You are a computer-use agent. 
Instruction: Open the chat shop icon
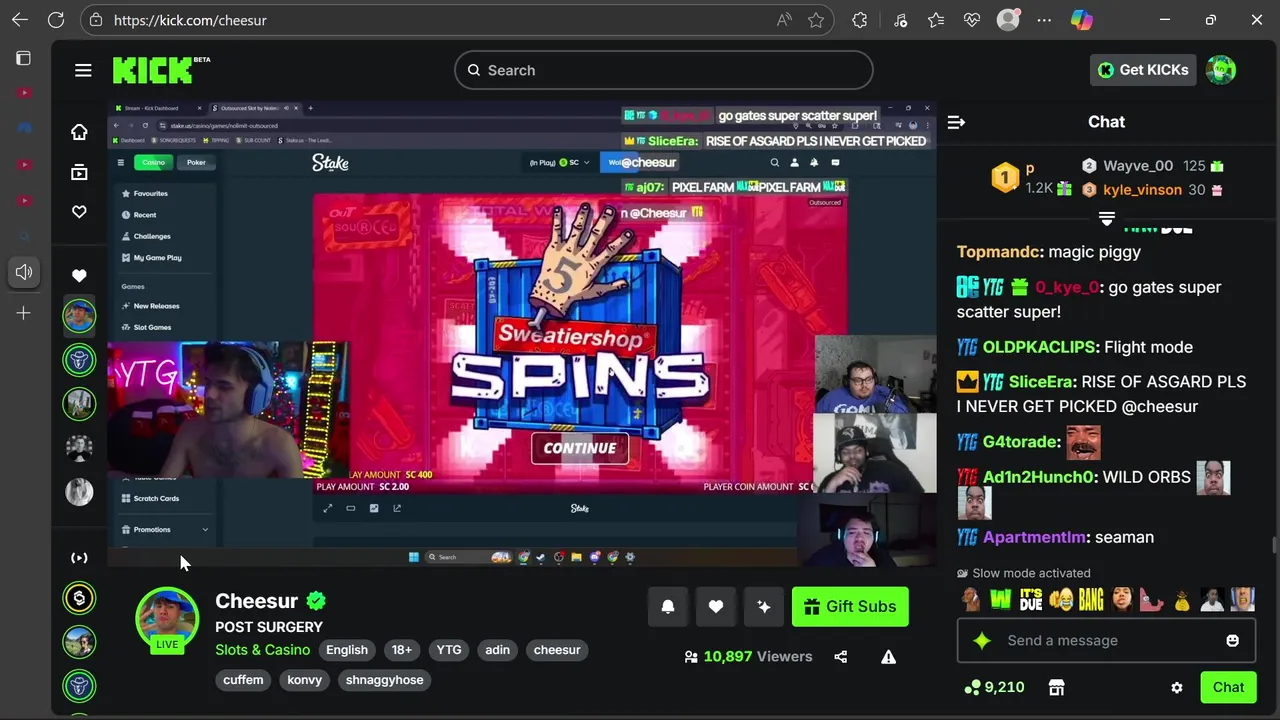tap(1056, 687)
